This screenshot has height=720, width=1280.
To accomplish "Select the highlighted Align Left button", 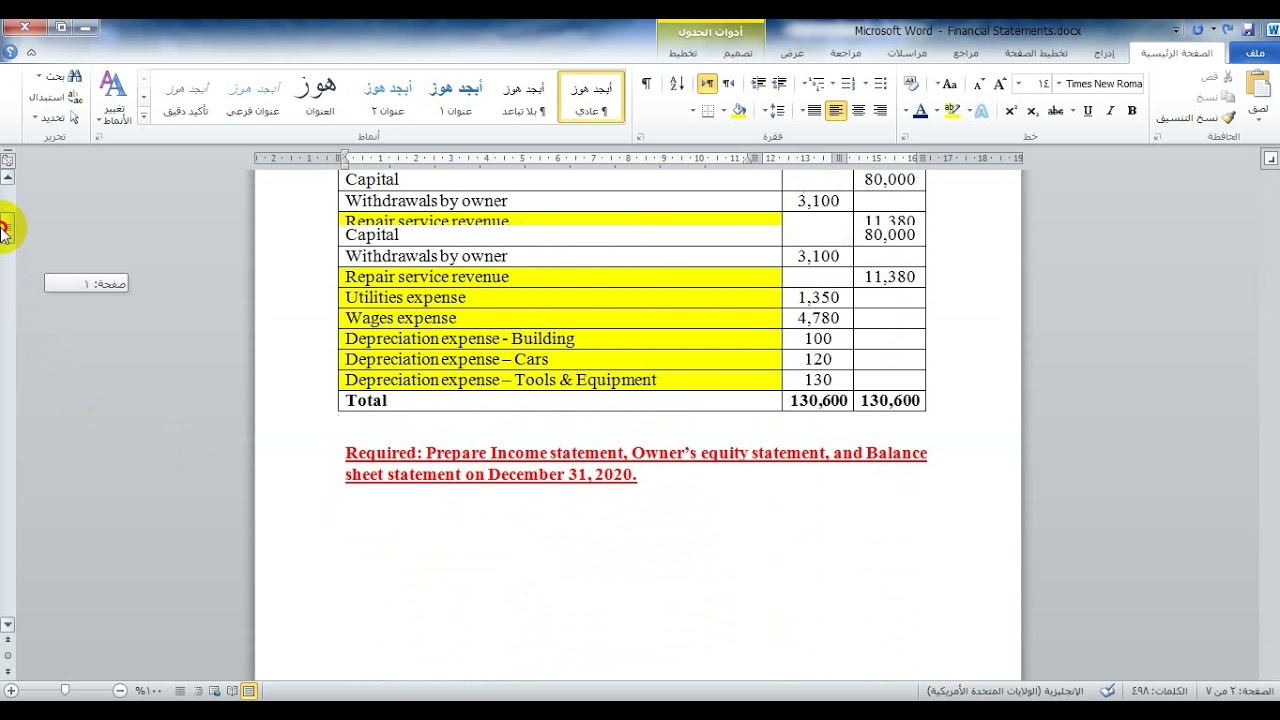I will (836, 111).
